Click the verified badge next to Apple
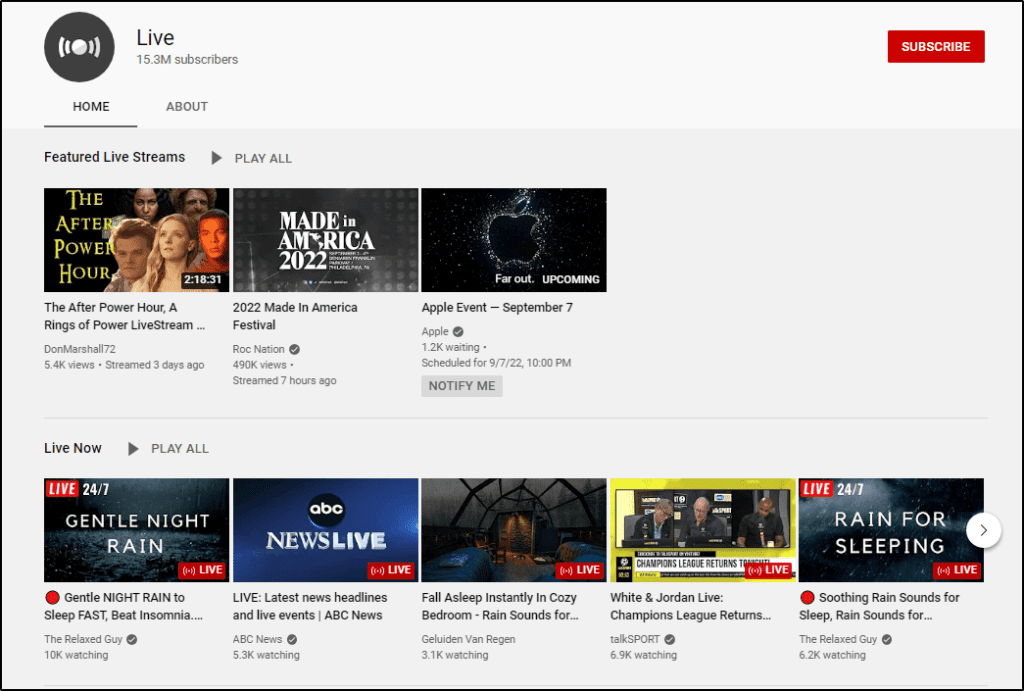Viewport: 1024px width, 691px height. (456, 331)
